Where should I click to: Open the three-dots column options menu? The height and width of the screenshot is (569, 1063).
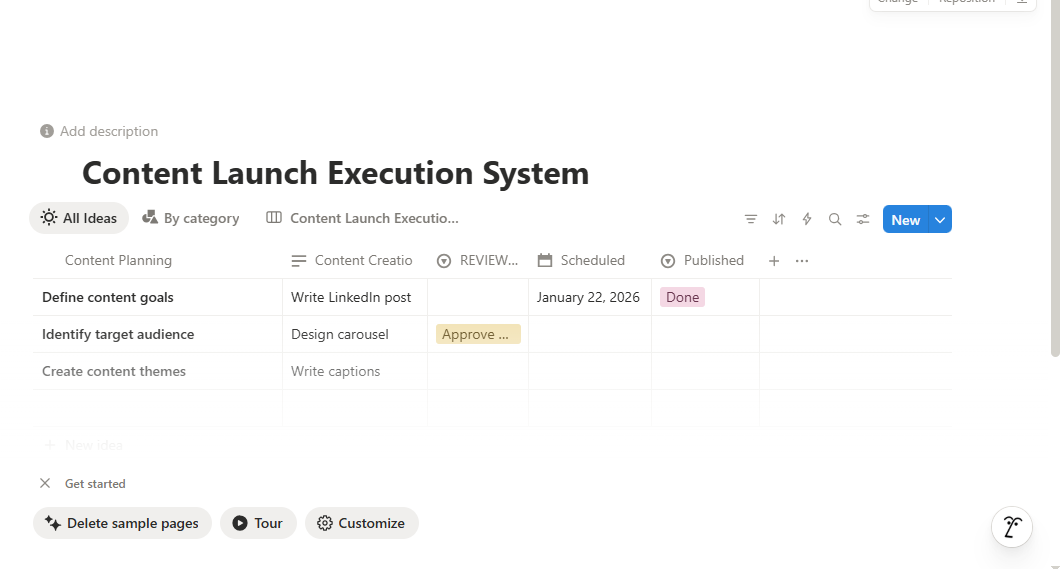click(802, 261)
